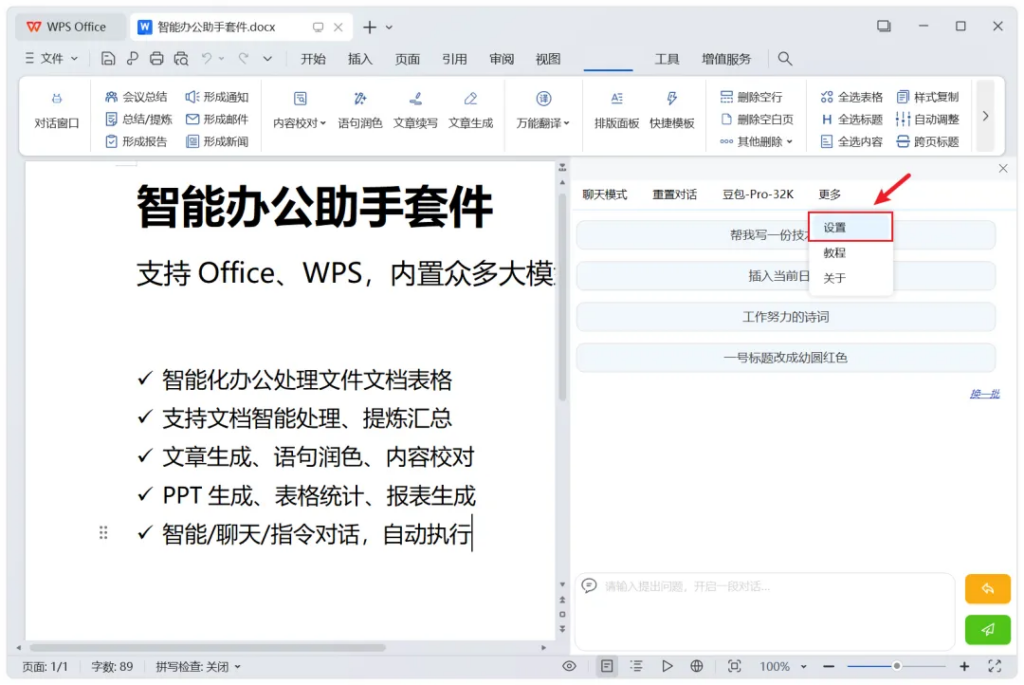
Task: Click the 工作努力的诗词 suggestion button
Action: pyautogui.click(x=785, y=317)
